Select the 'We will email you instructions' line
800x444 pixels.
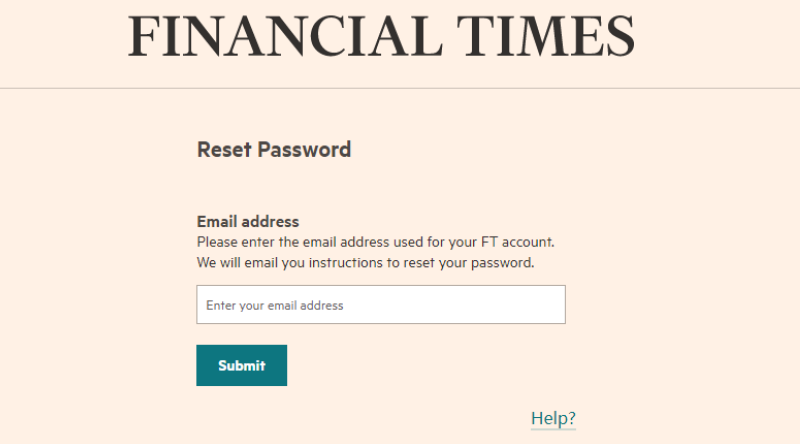pos(365,263)
